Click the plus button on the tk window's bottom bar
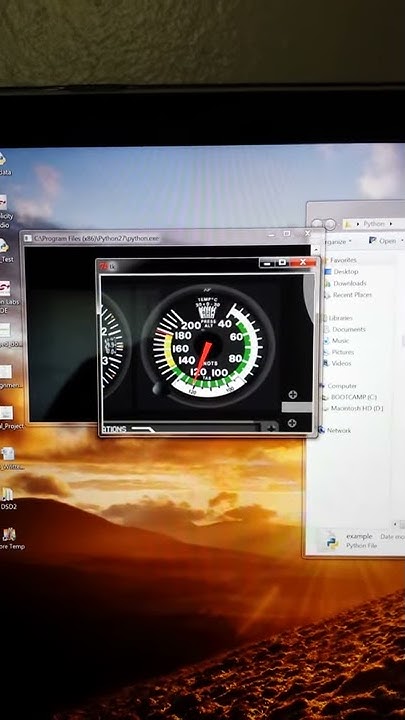This screenshot has width=405, height=720. coord(271,428)
